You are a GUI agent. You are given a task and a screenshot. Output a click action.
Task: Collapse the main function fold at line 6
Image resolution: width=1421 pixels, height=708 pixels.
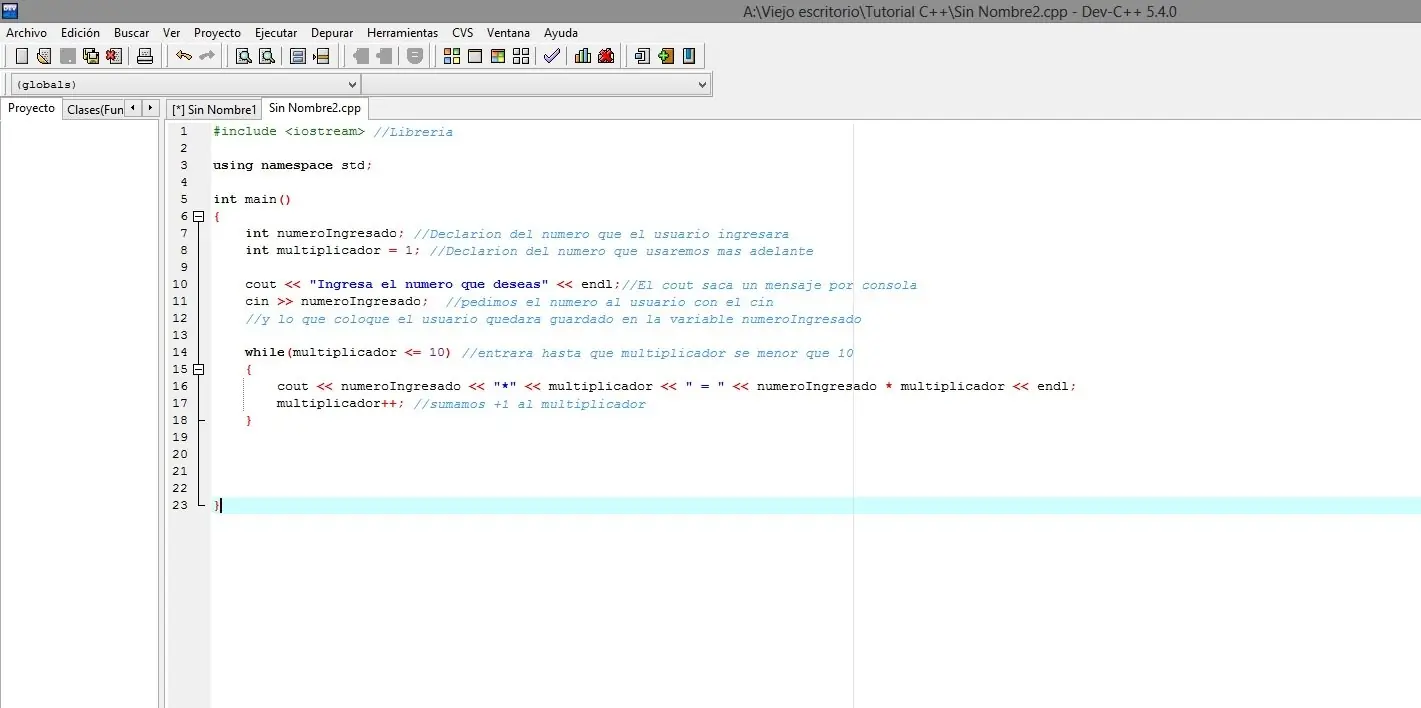tap(198, 216)
